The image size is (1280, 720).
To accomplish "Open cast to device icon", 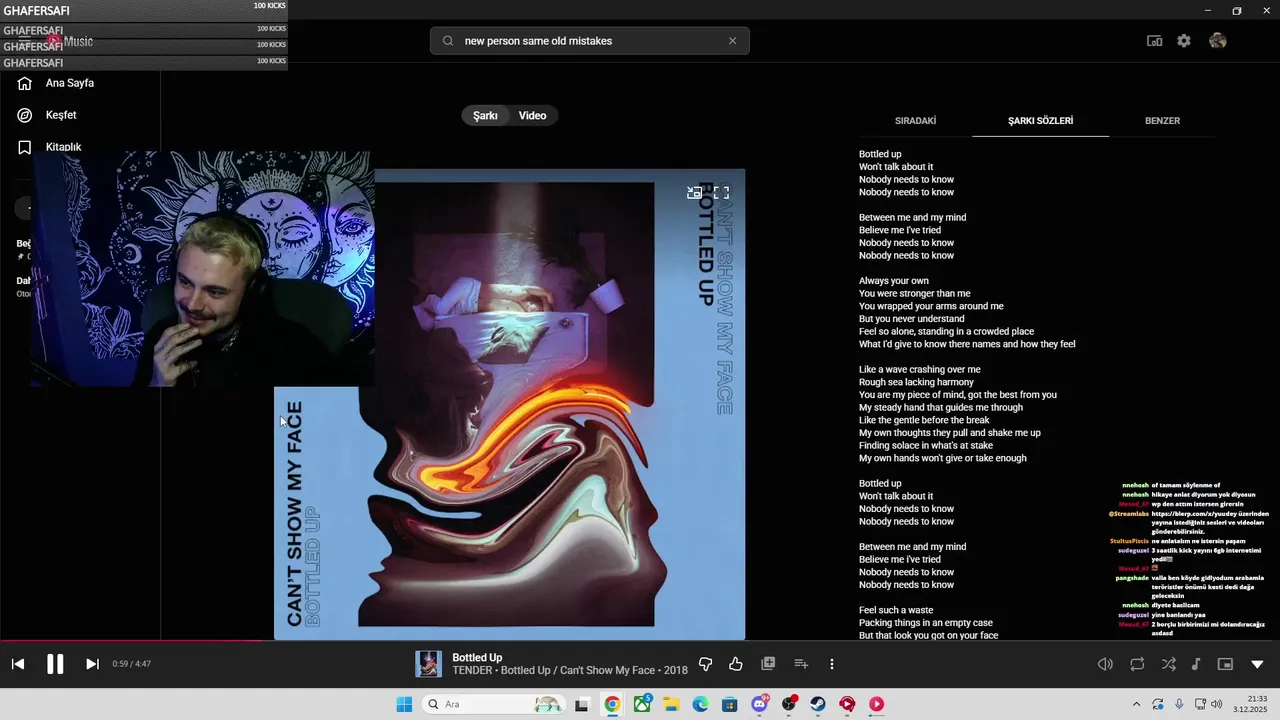I will [1154, 41].
